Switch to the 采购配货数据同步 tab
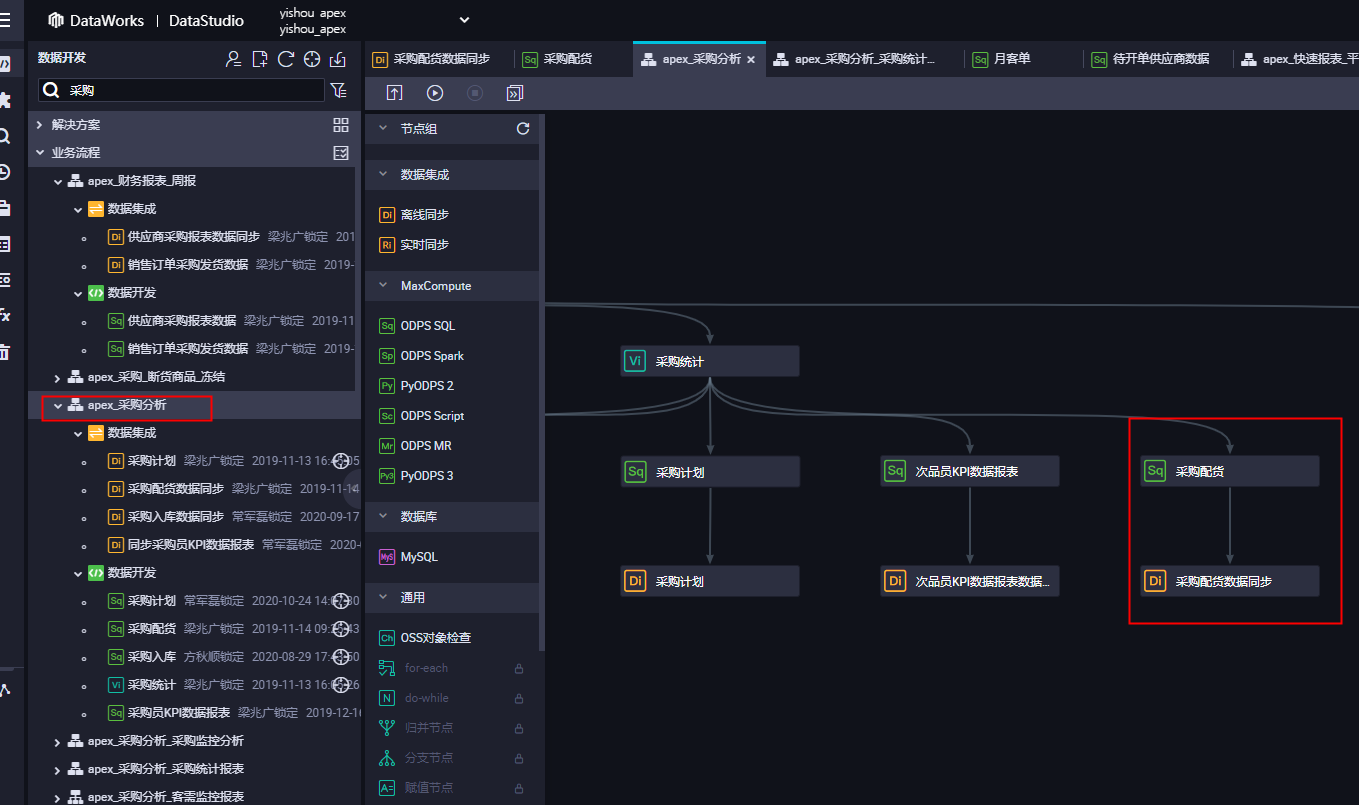This screenshot has height=805, width=1359. click(x=431, y=59)
